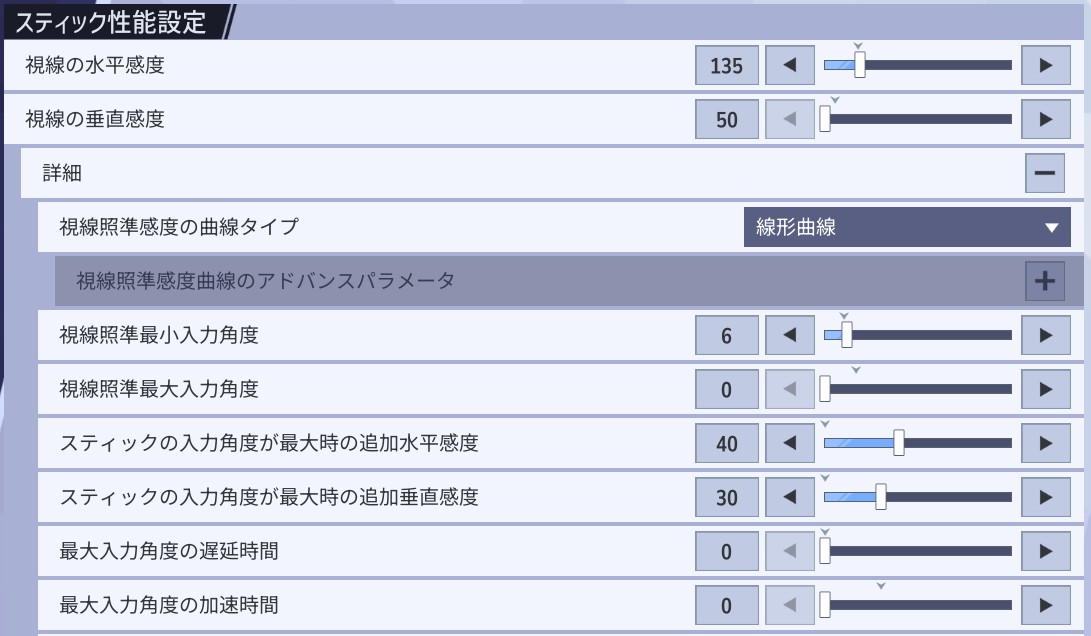
Task: Decrease 視線照準最小入力角度 with left arrow
Action: point(790,336)
